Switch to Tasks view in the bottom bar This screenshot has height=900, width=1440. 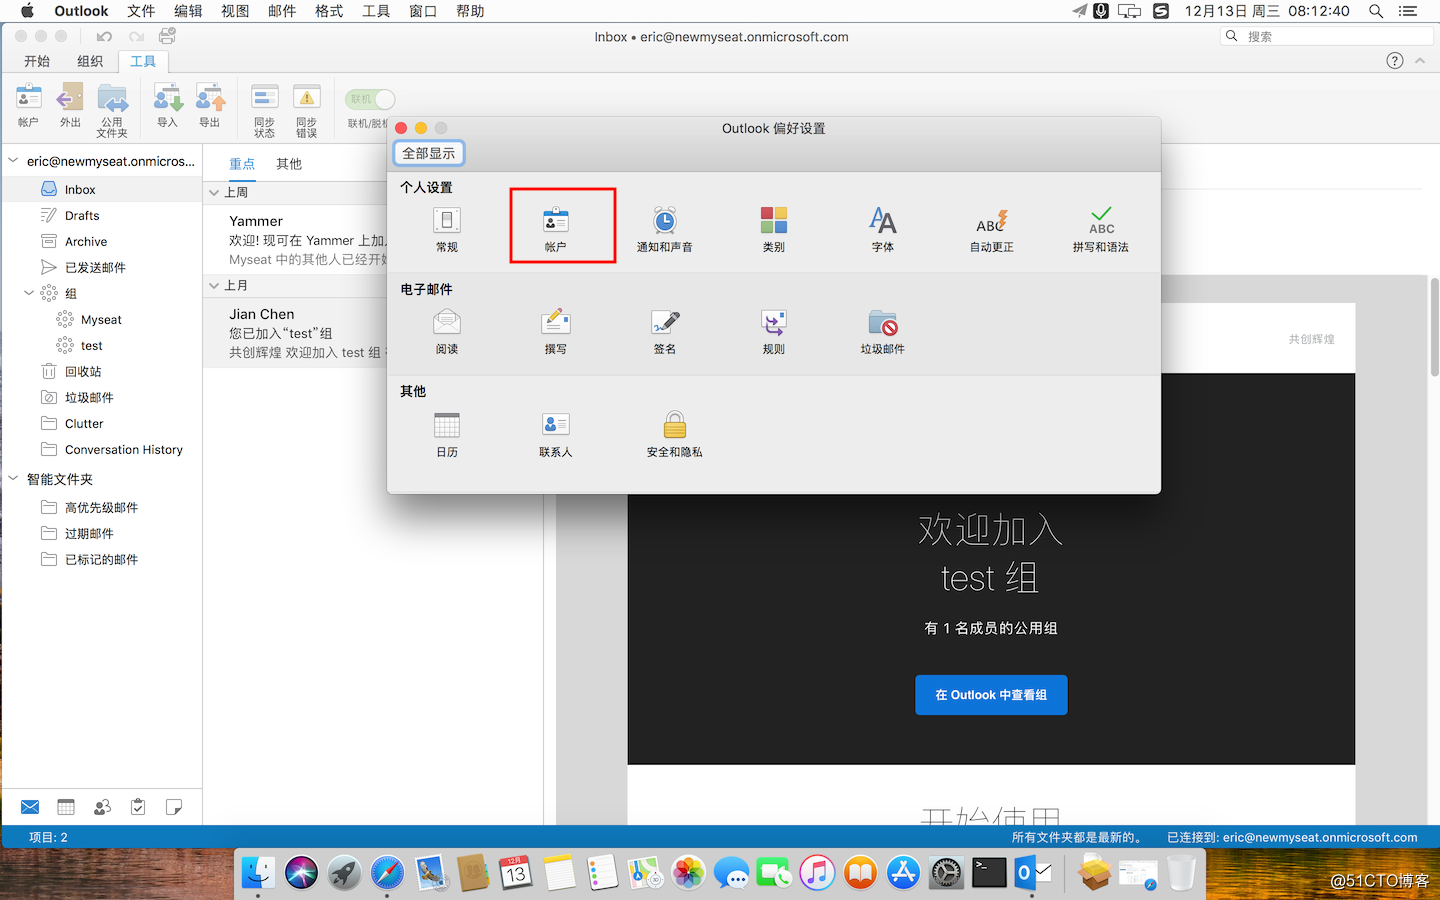tap(138, 807)
